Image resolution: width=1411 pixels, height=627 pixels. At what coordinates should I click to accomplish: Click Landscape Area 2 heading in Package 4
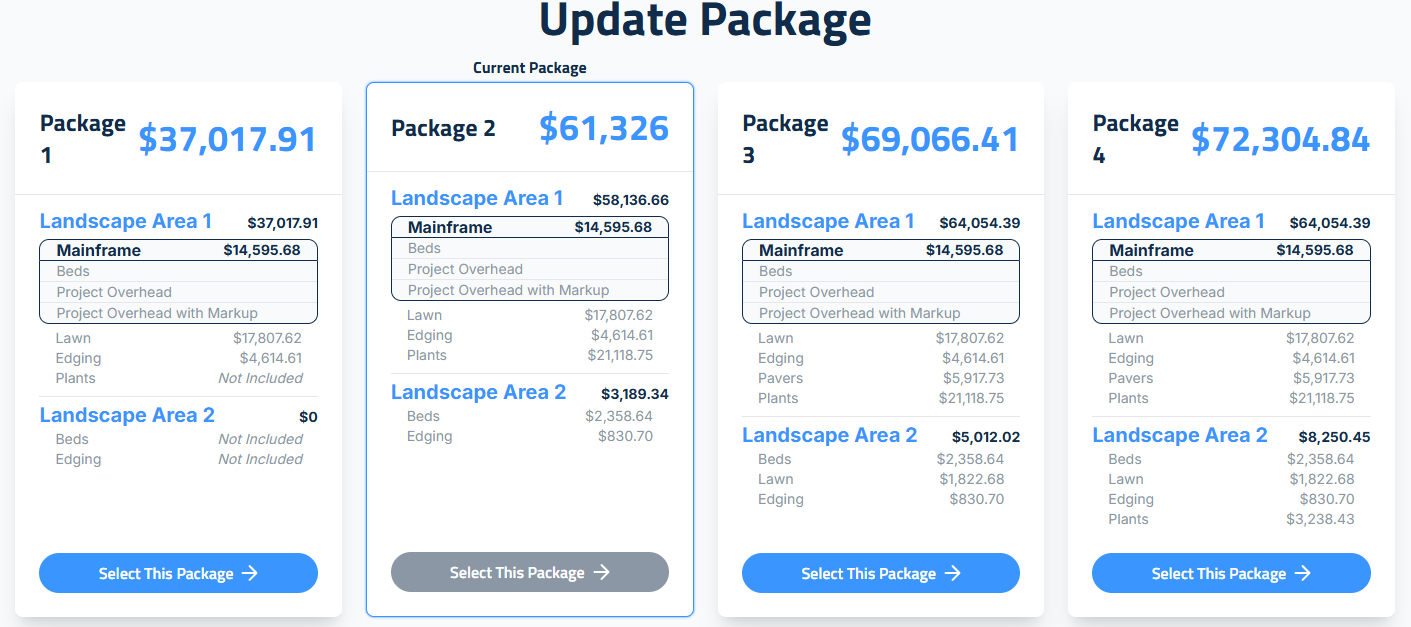click(x=1179, y=435)
